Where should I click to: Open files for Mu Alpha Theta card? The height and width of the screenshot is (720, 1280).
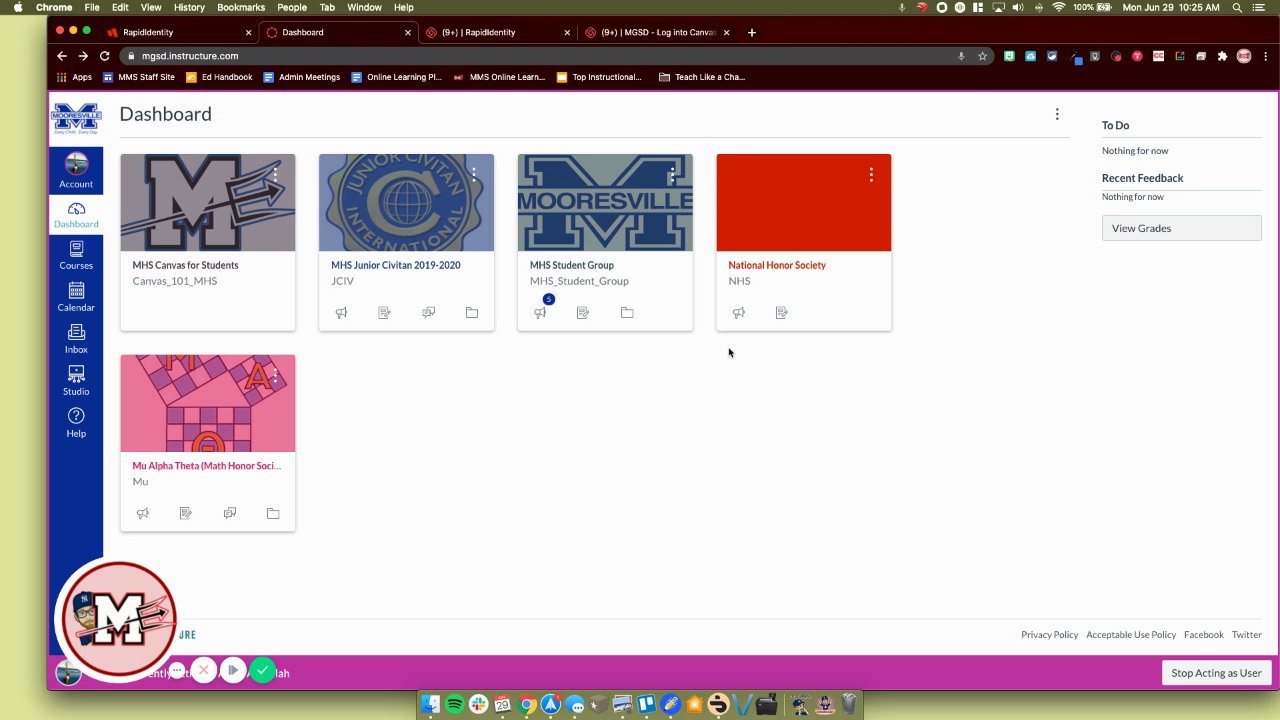tap(273, 513)
